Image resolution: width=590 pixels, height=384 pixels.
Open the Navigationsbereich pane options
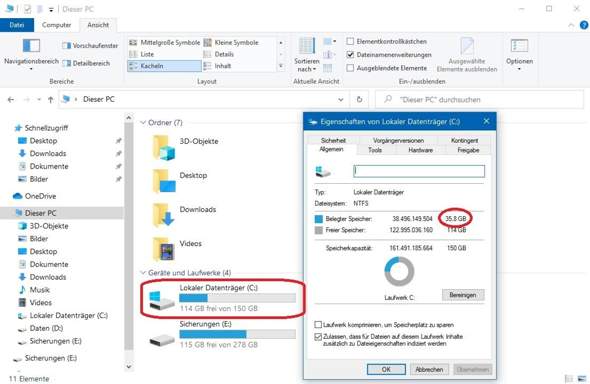(31, 55)
